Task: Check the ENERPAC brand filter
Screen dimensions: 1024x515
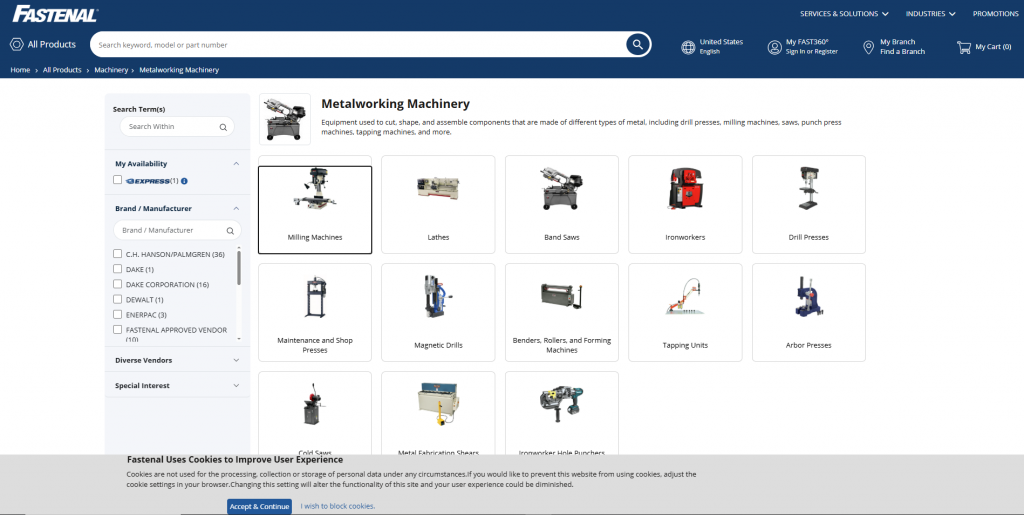Action: pos(118,314)
